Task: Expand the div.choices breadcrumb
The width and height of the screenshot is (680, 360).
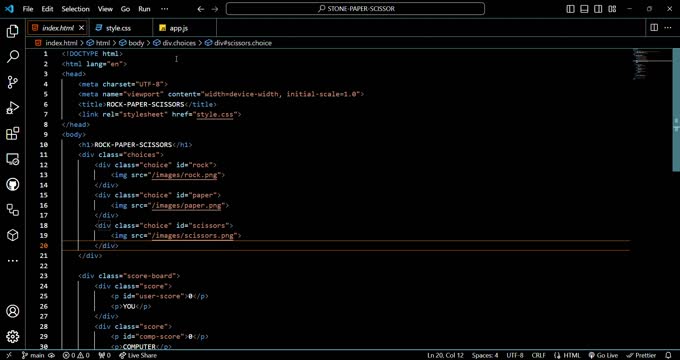Action: 174,43
